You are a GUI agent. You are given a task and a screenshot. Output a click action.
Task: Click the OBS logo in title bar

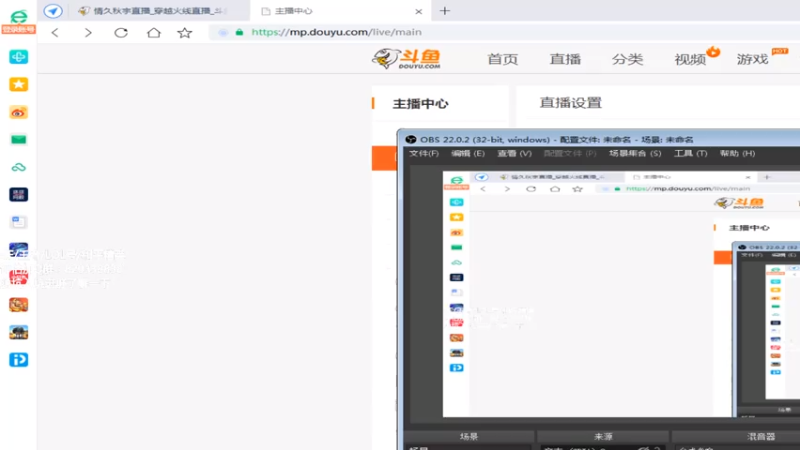click(411, 139)
